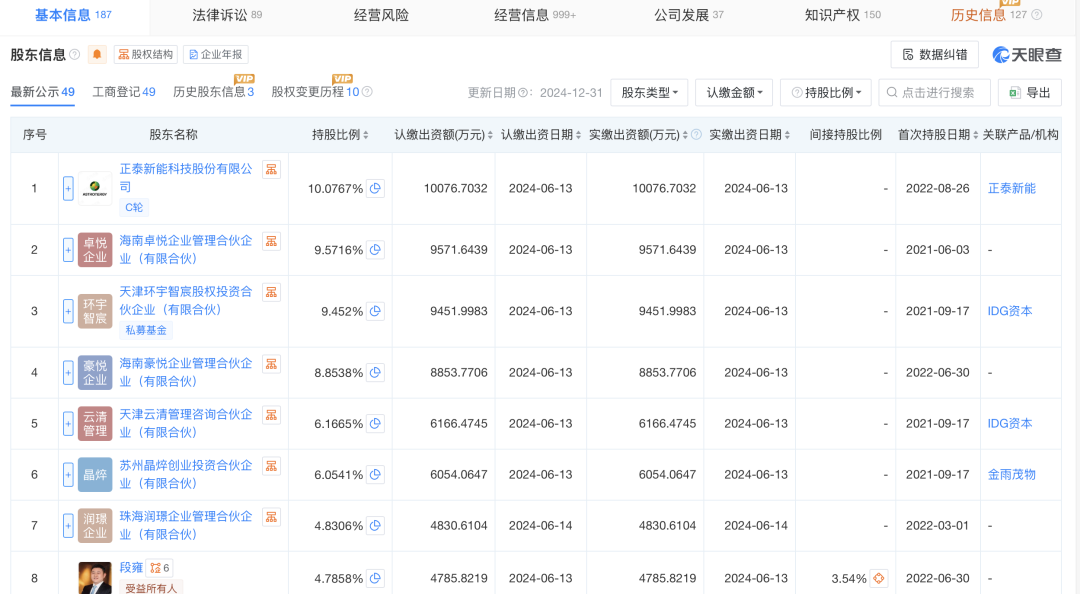Viewport: 1080px width, 594px height.
Task: Click the bell icon beside 股东信息
Action: point(96,53)
